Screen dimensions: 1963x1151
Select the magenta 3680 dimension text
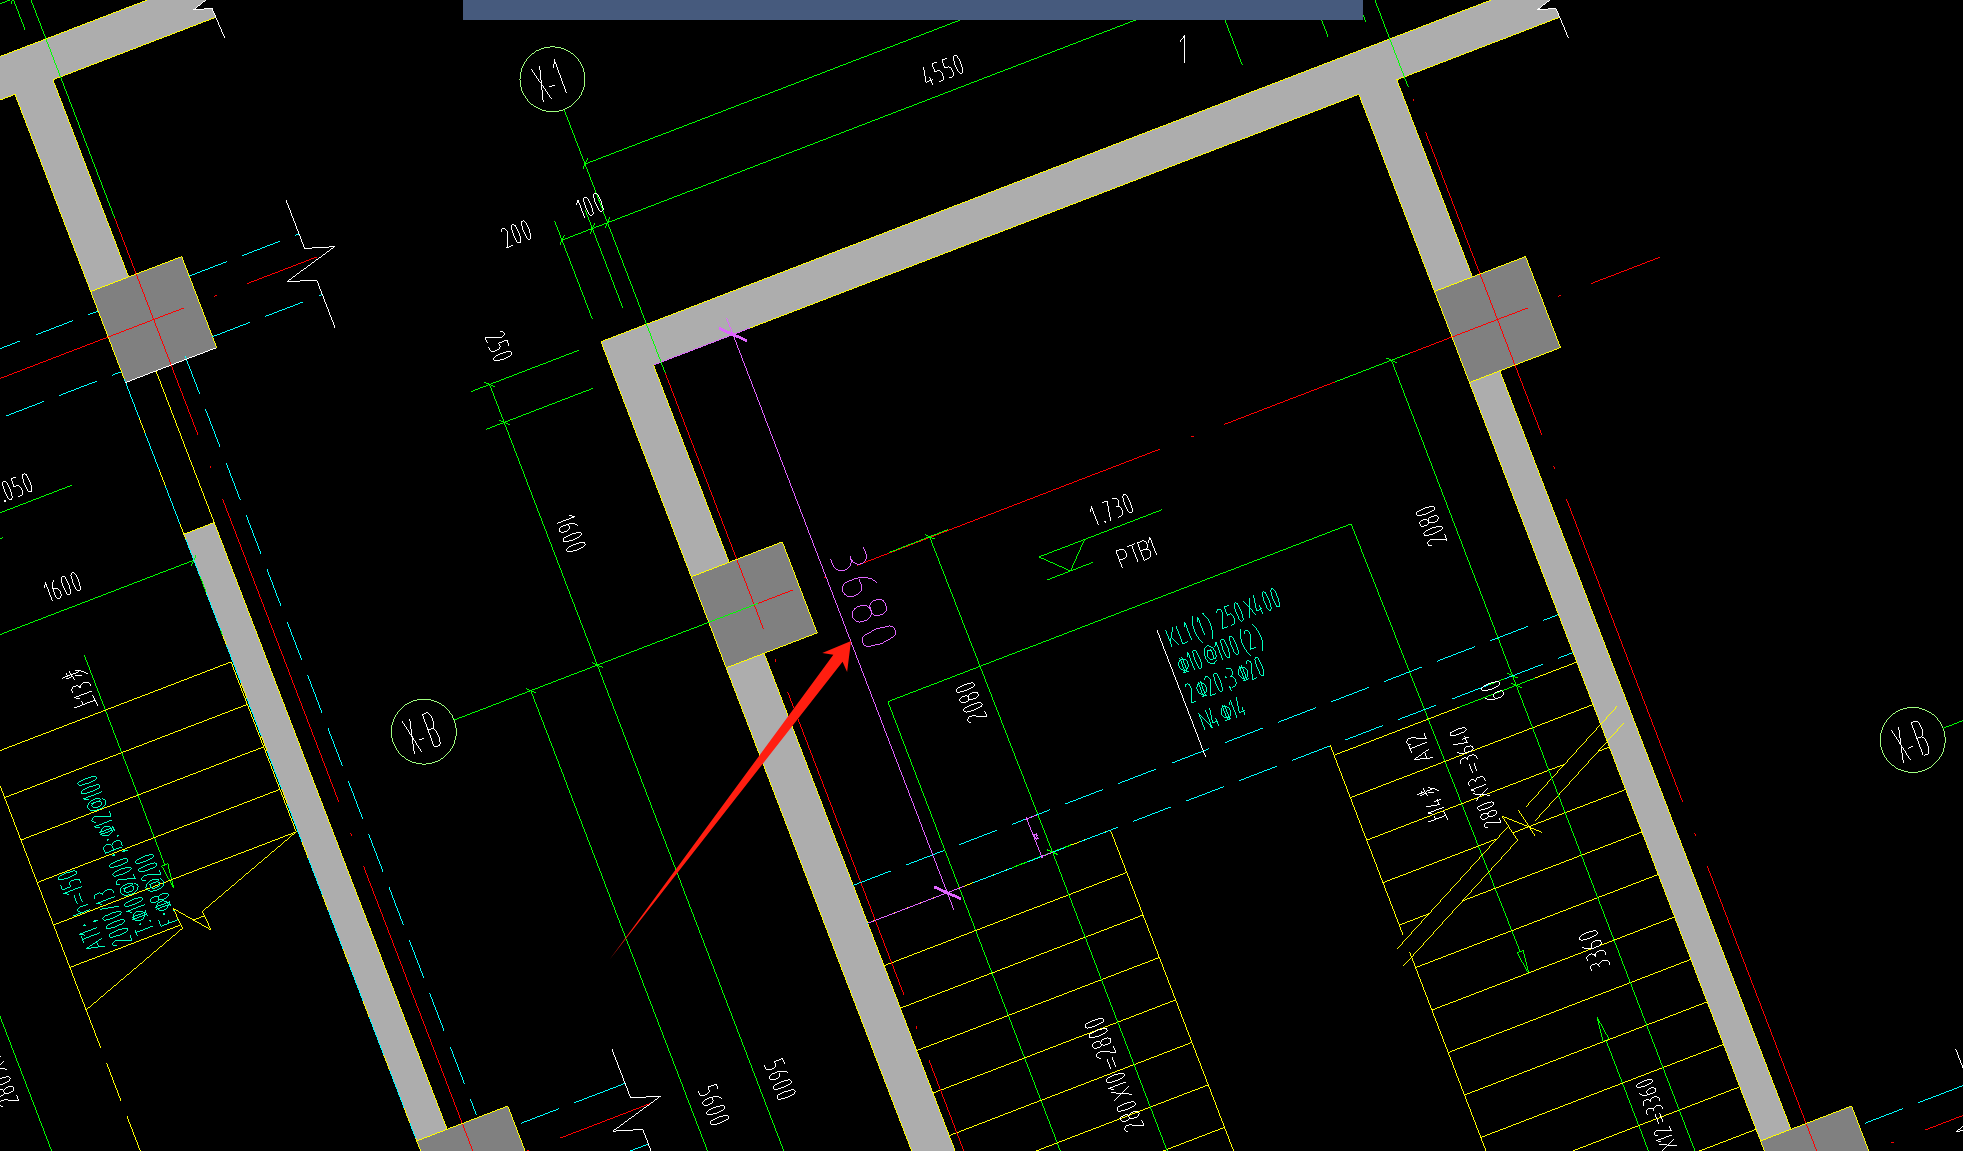tap(863, 598)
